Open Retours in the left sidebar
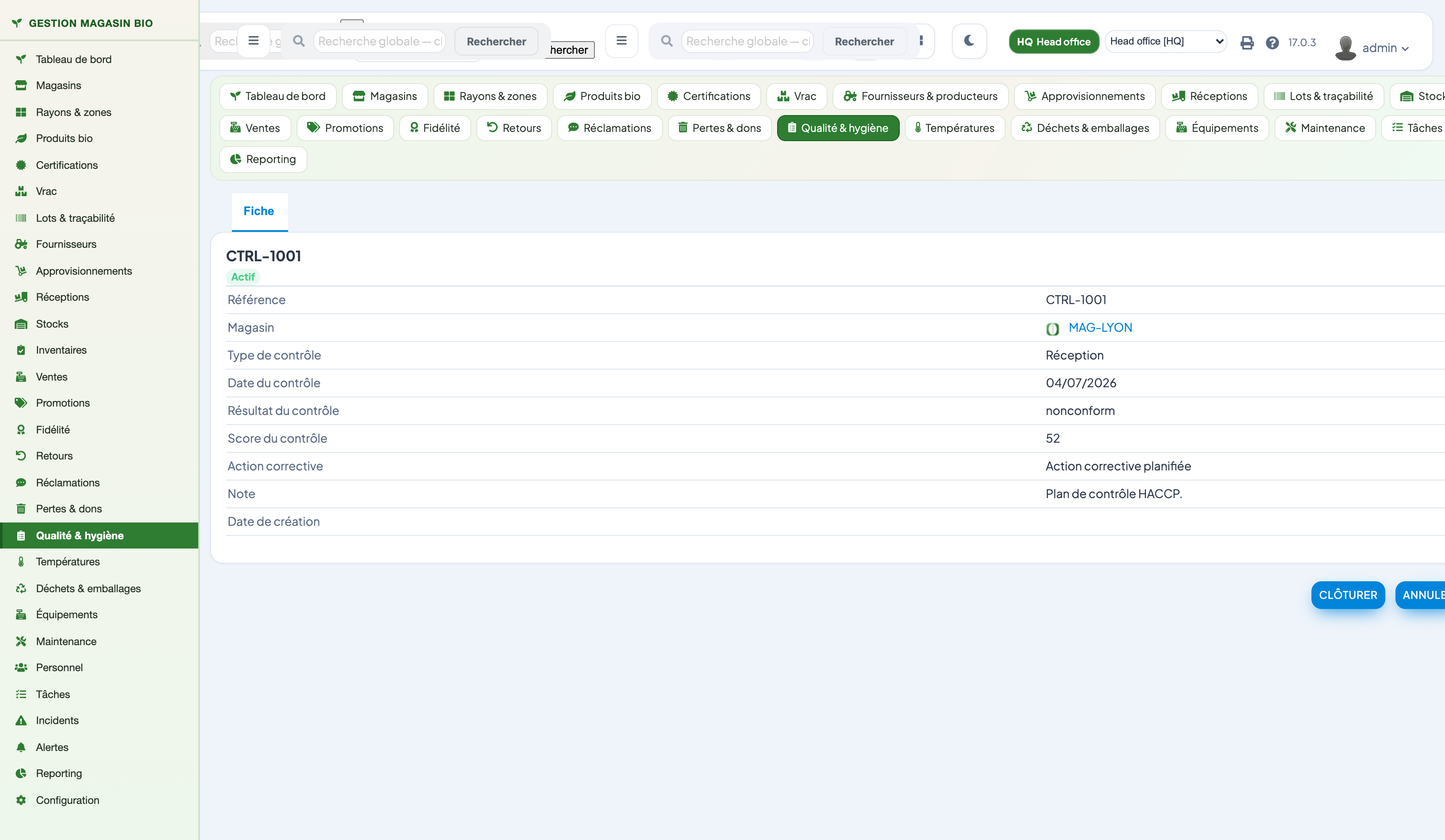Viewport: 1445px width, 840px height. [99, 456]
